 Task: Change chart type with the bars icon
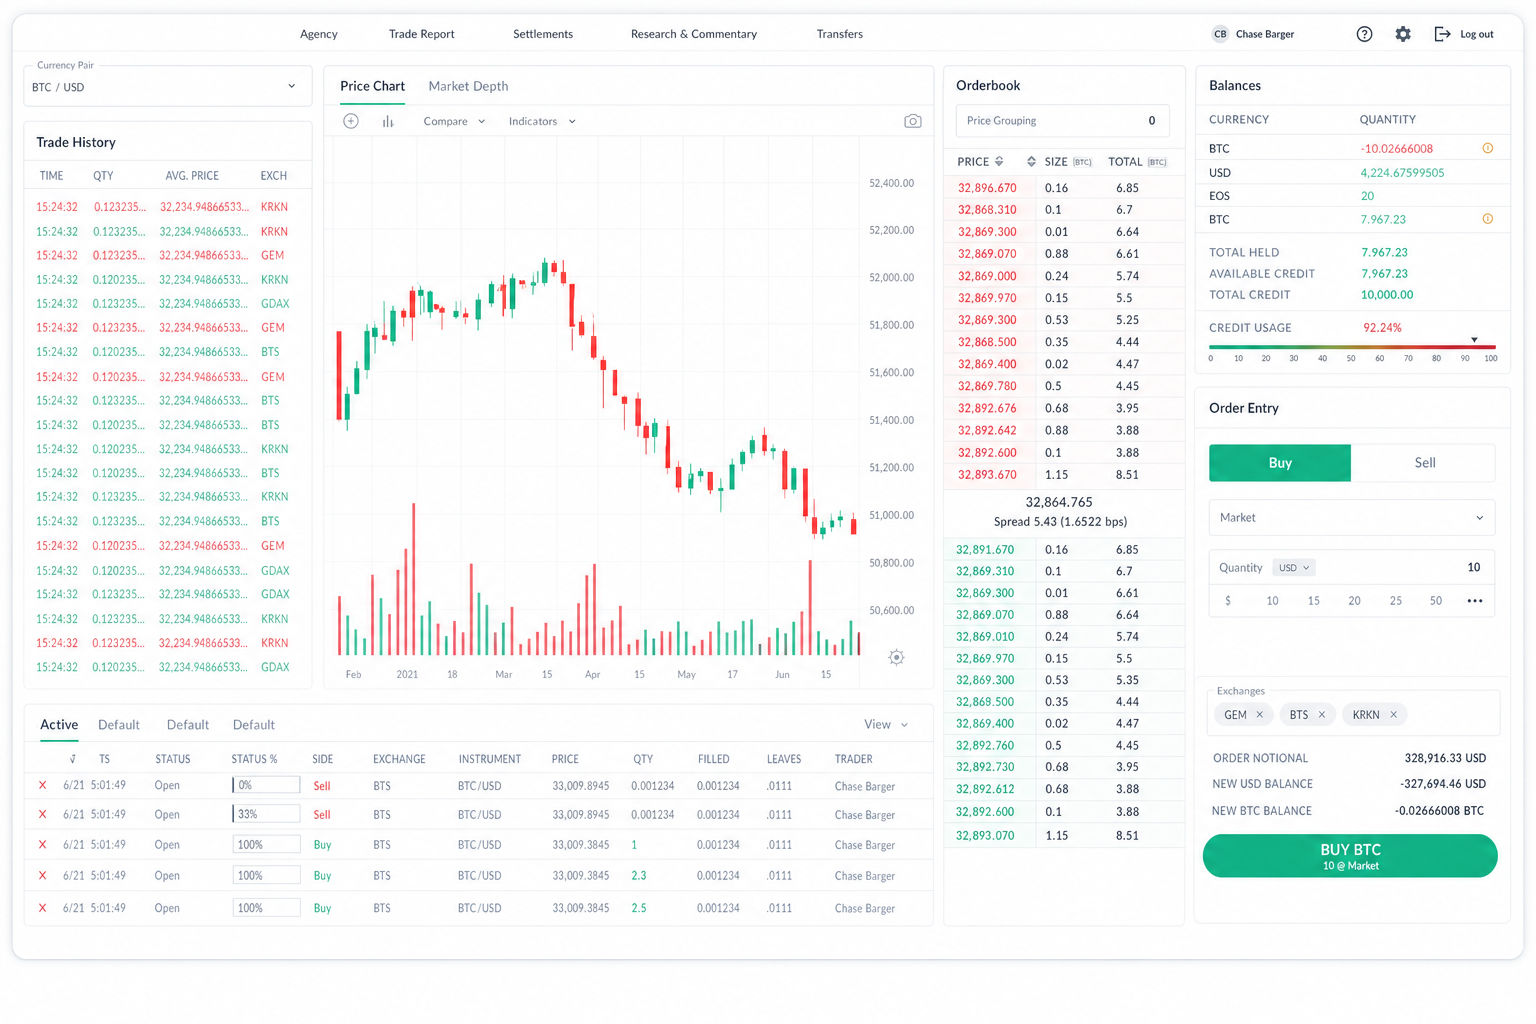pos(388,121)
